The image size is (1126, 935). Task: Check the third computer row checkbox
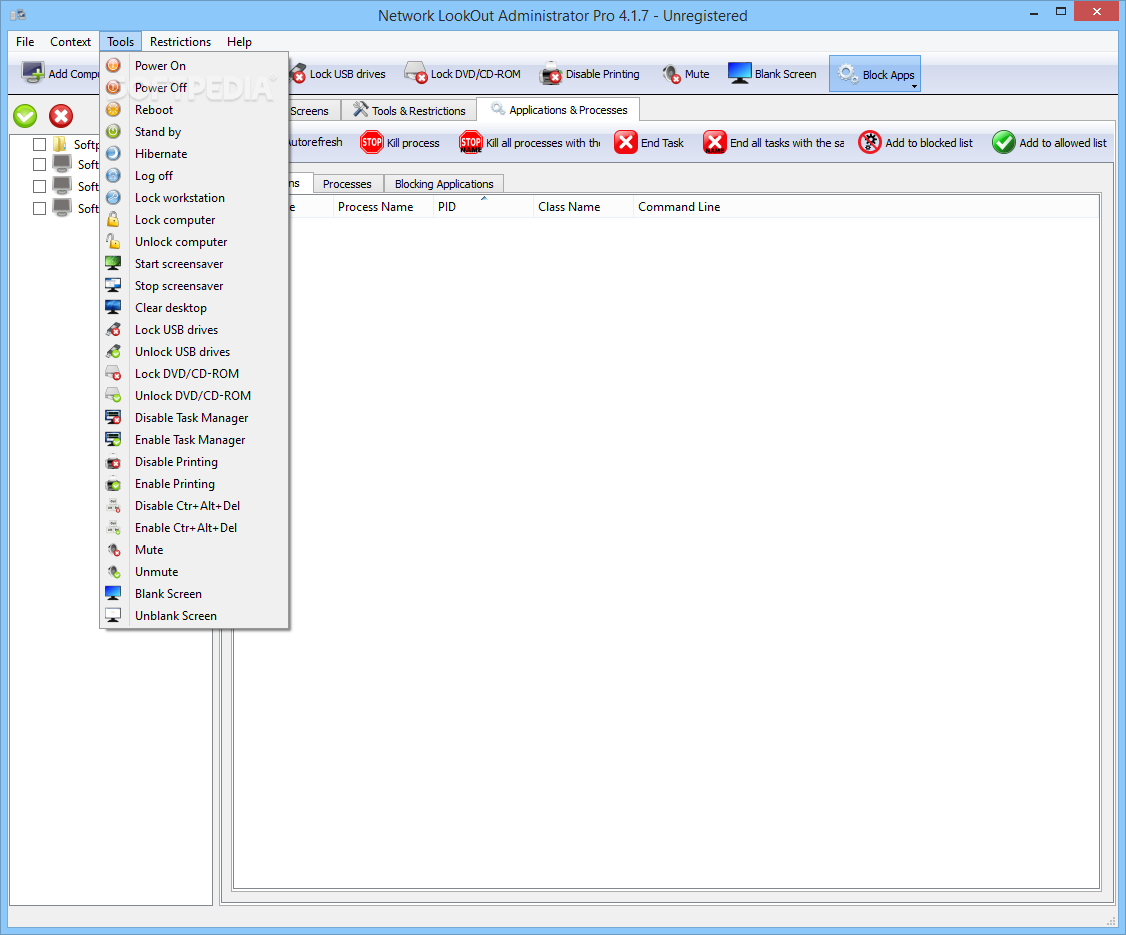tap(39, 186)
